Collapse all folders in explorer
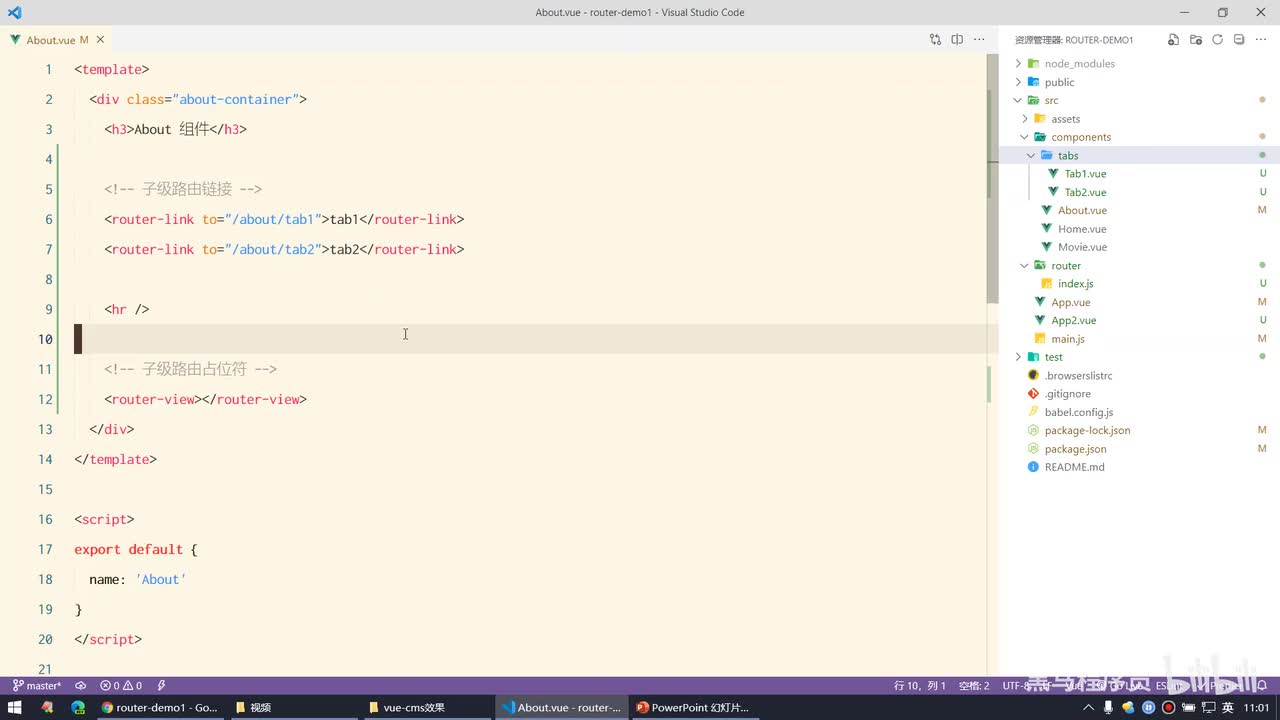1280x720 pixels. (1239, 40)
